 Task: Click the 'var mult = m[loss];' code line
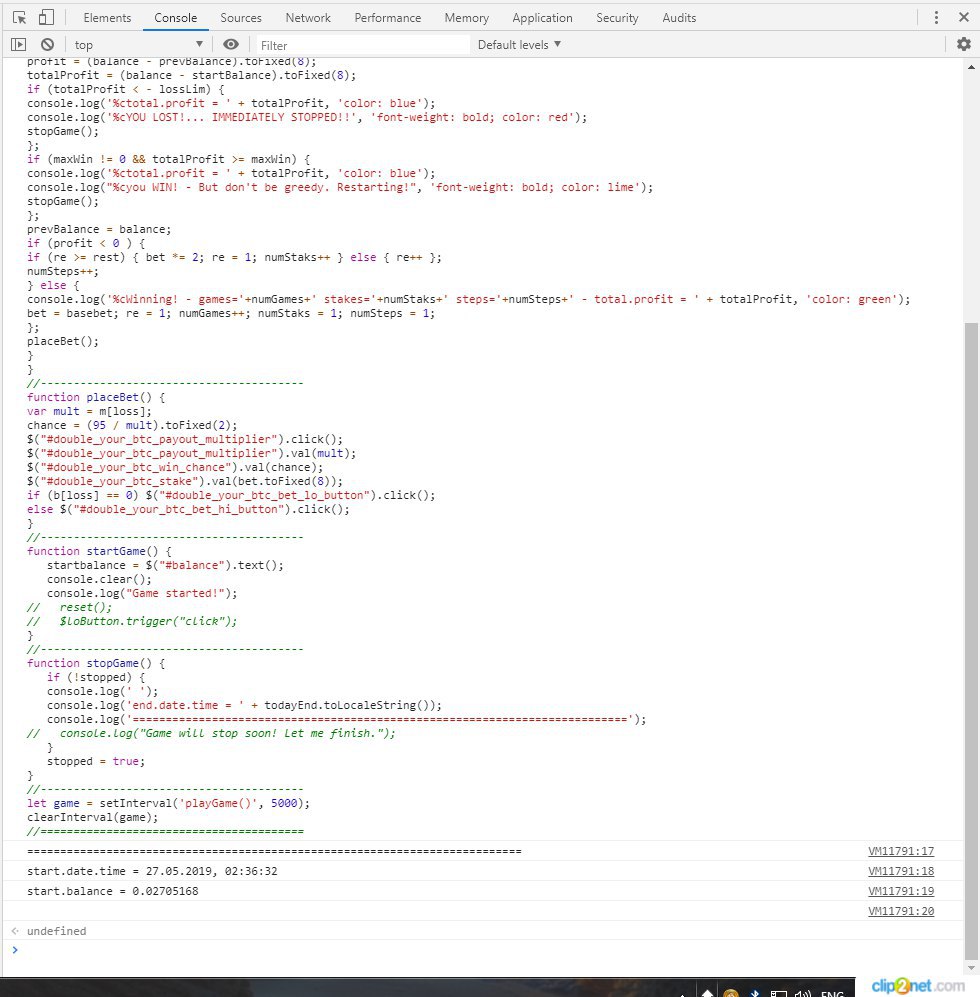pos(89,411)
